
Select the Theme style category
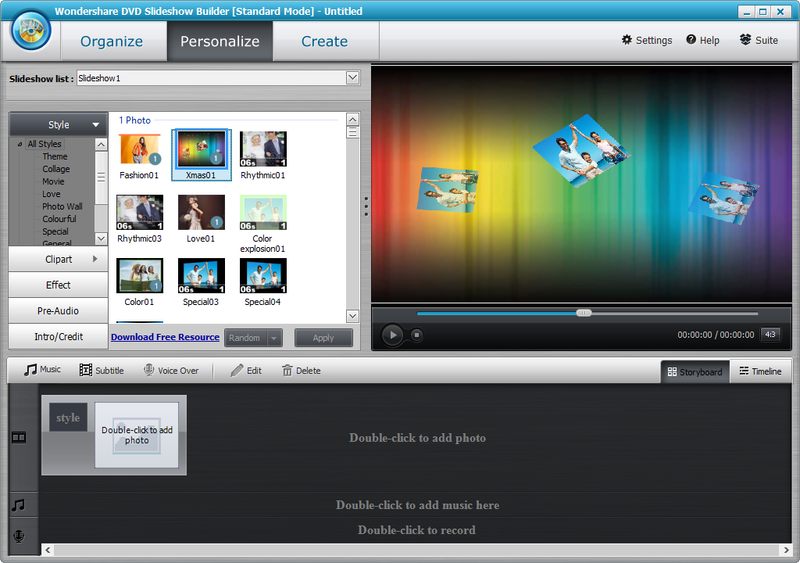[55, 156]
